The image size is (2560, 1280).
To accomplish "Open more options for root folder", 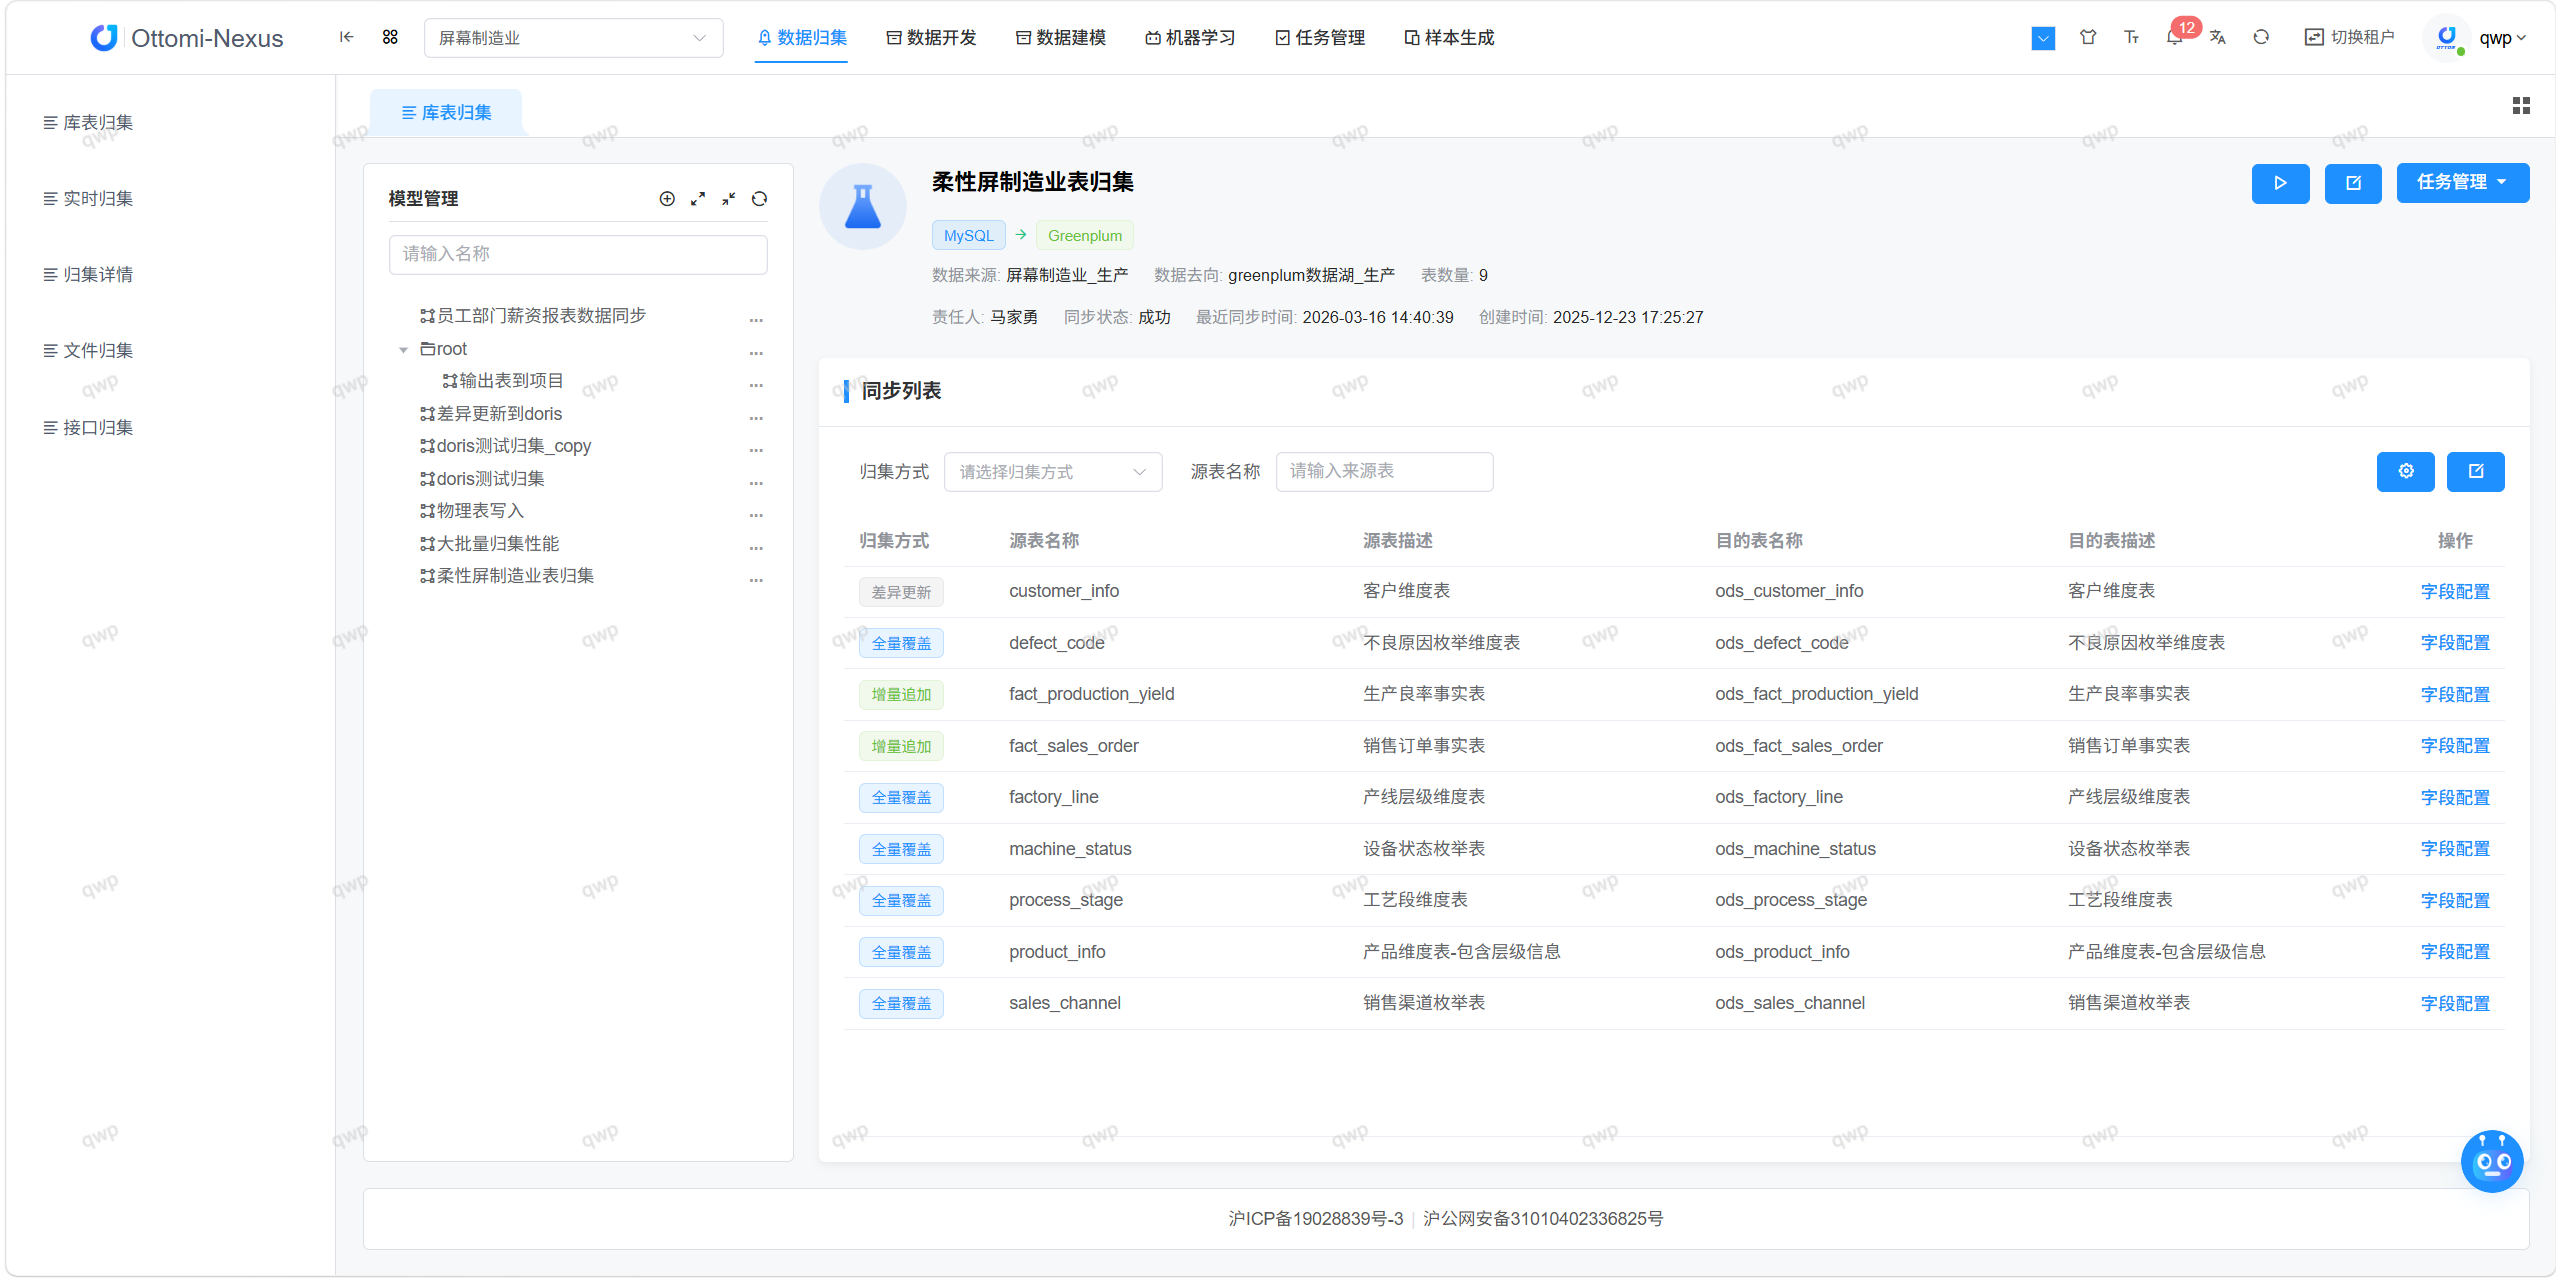I will [x=756, y=351].
